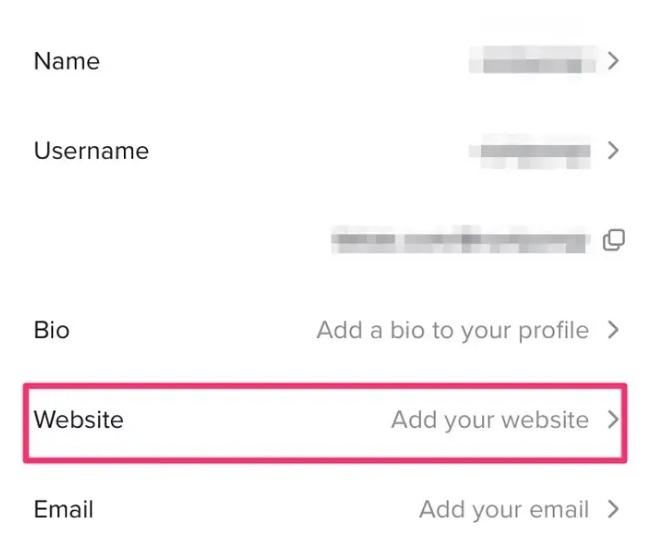Open the Email setting label

(x=64, y=509)
